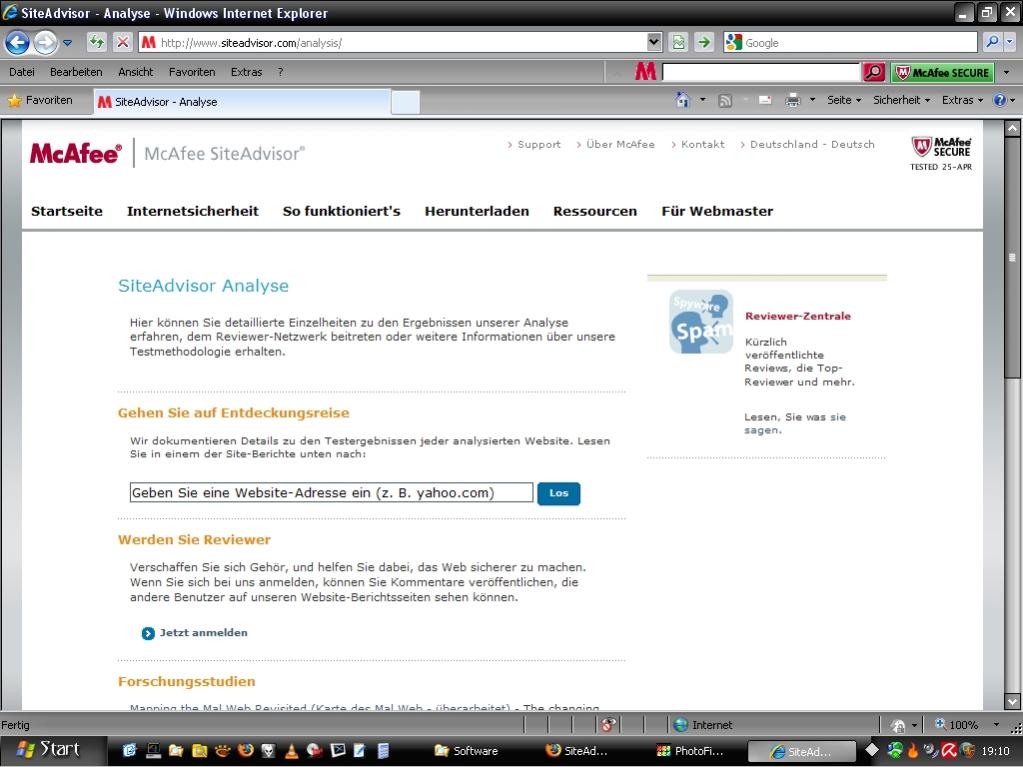This screenshot has width=1023, height=767.
Task: Click the vertical scrollbar down arrow
Action: coord(1012,702)
